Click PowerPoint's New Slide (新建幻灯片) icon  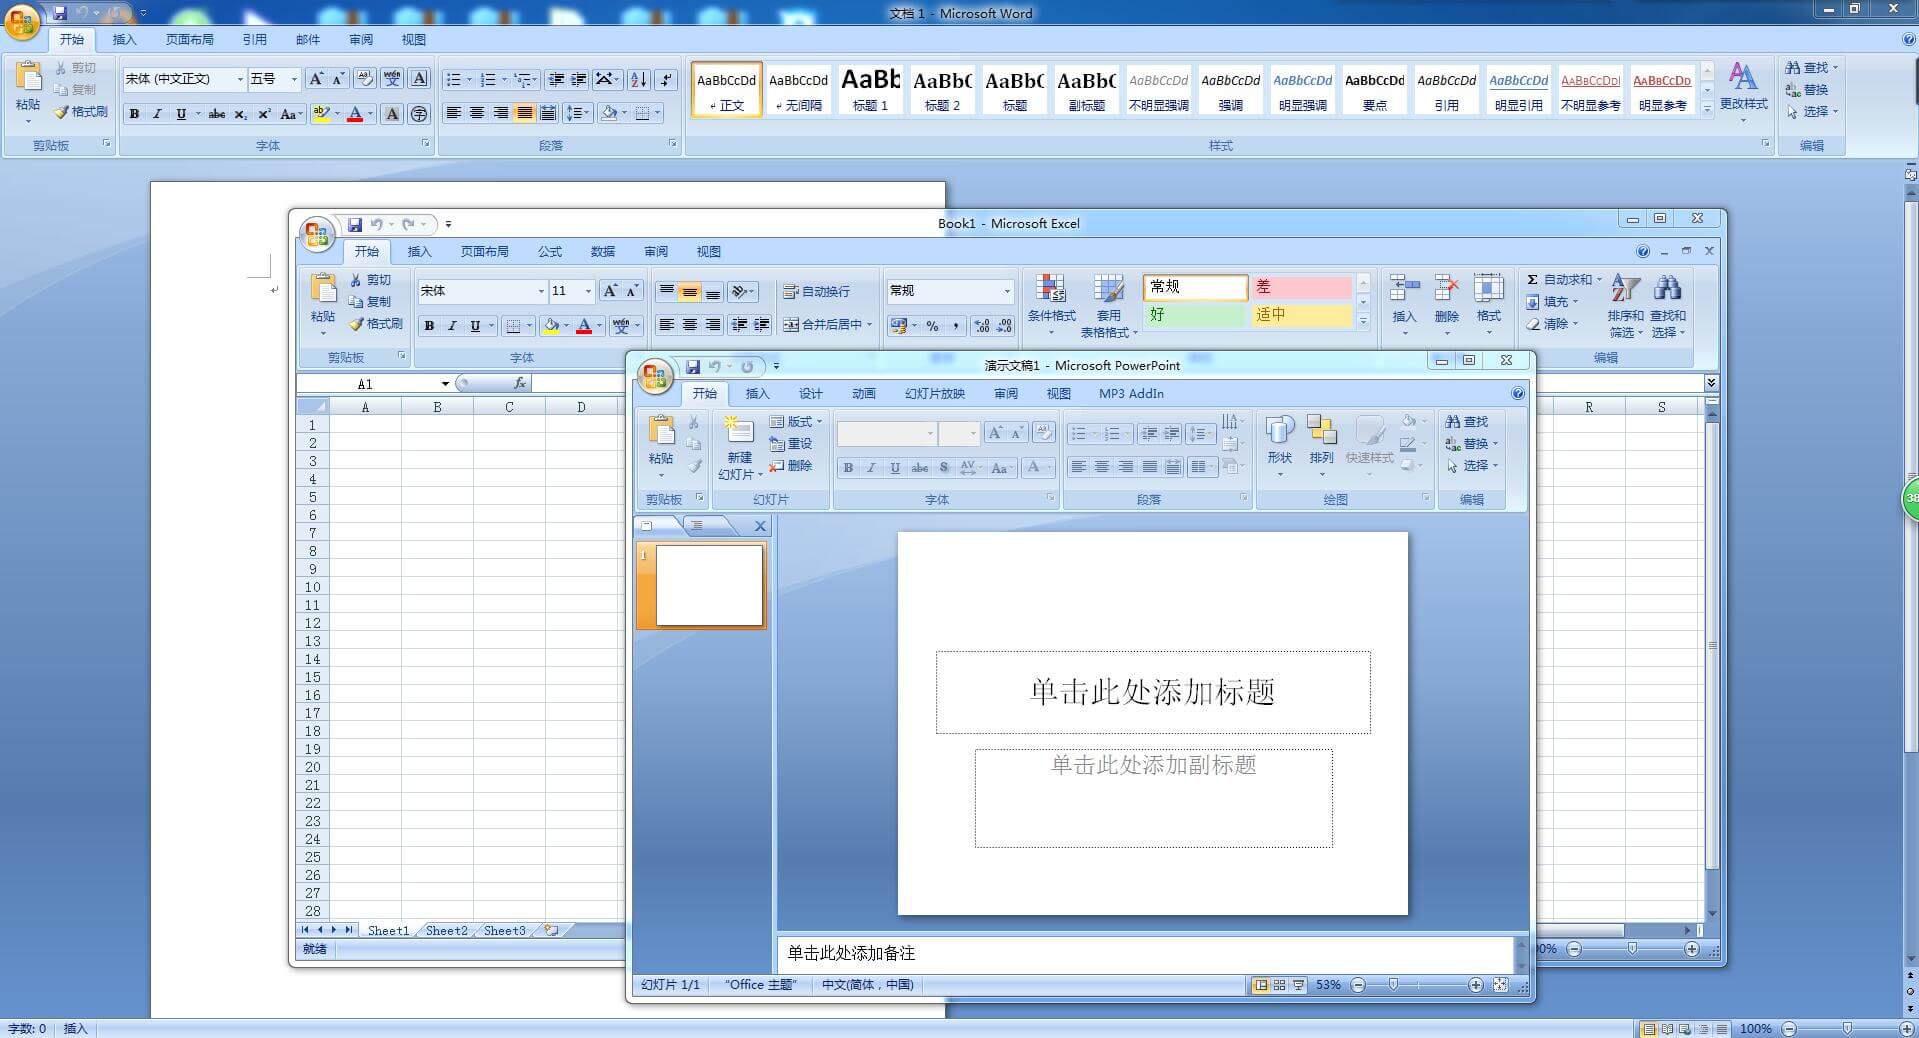(x=739, y=431)
